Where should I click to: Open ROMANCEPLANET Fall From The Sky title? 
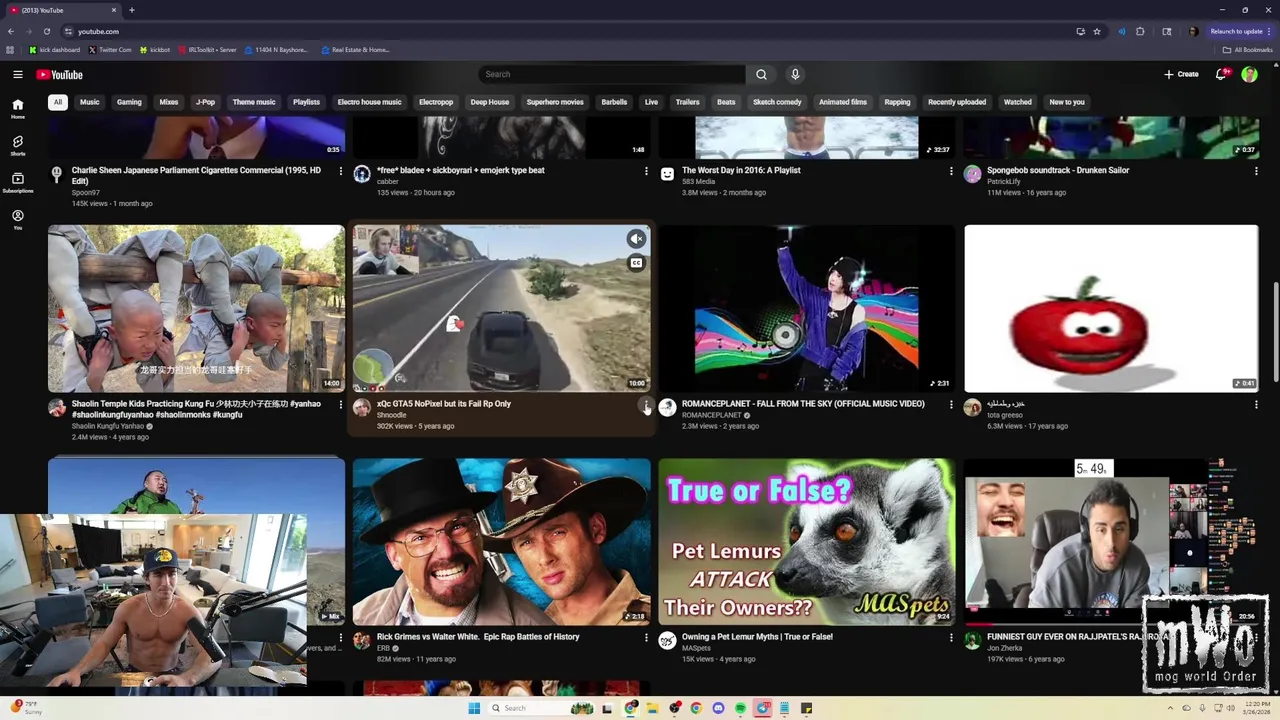point(803,404)
